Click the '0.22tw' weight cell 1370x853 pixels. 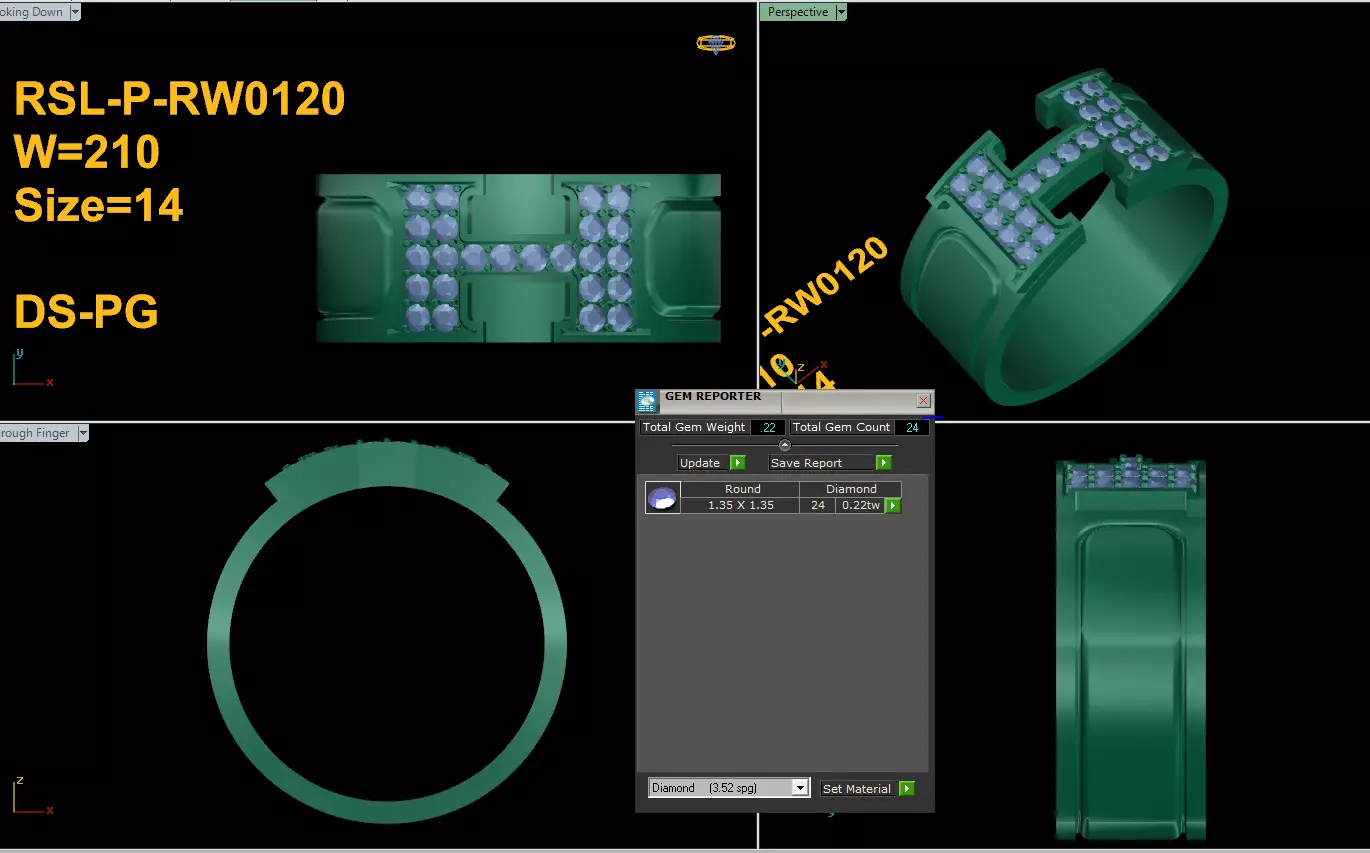point(860,506)
